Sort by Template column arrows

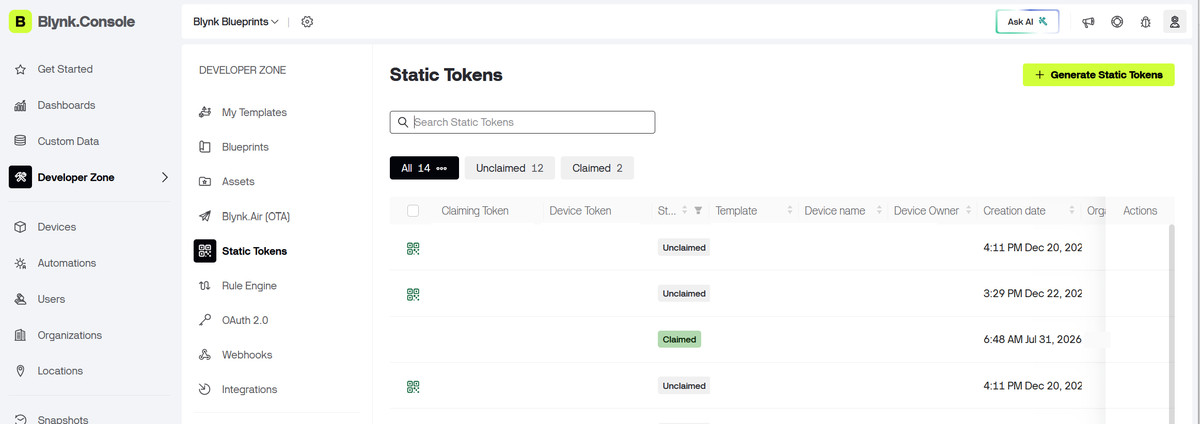click(x=790, y=211)
